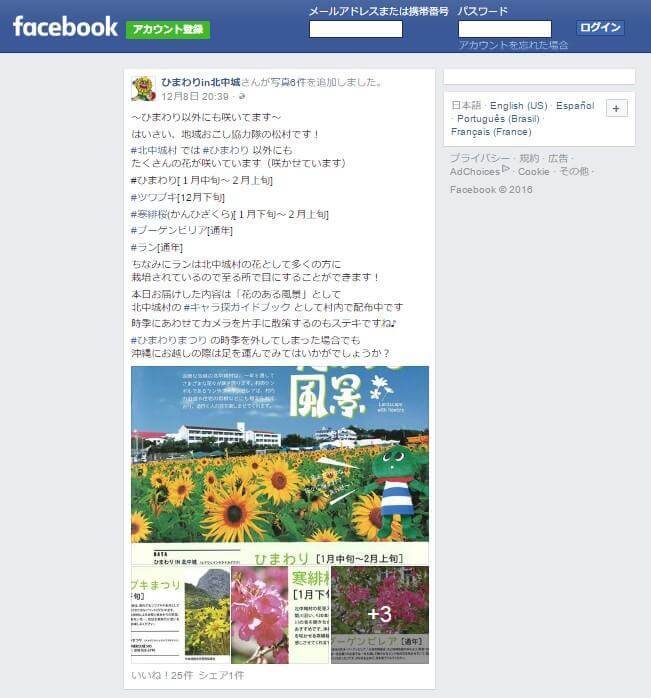Click the facebook logo in header
This screenshot has width=651, height=698.
(65, 27)
